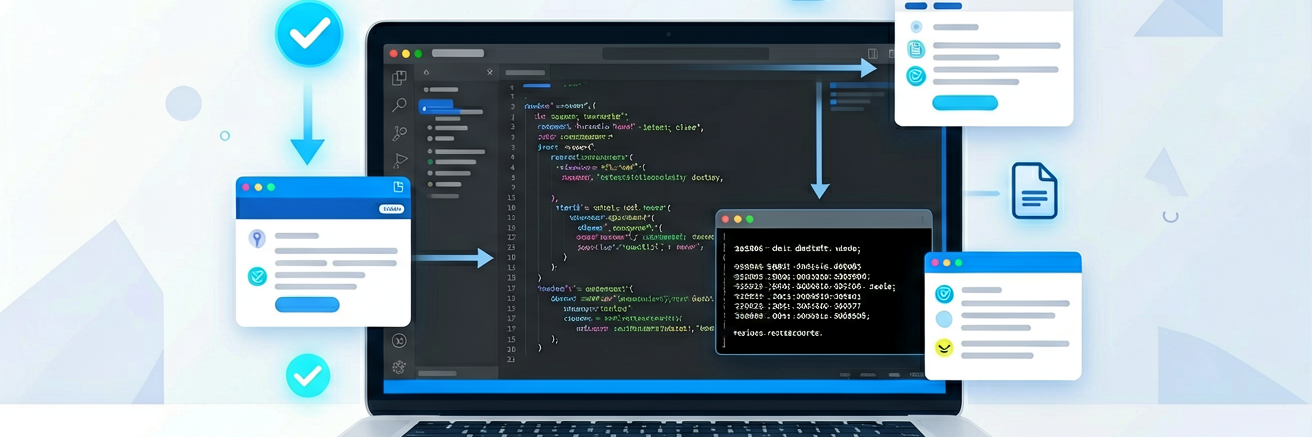Click the yellow smiley icon in bottom-right card
The width and height of the screenshot is (1312, 437).
coord(944,348)
